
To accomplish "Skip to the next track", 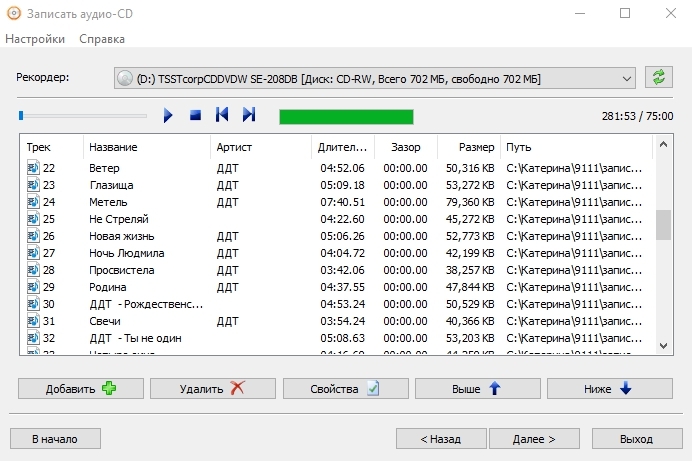I will point(249,115).
